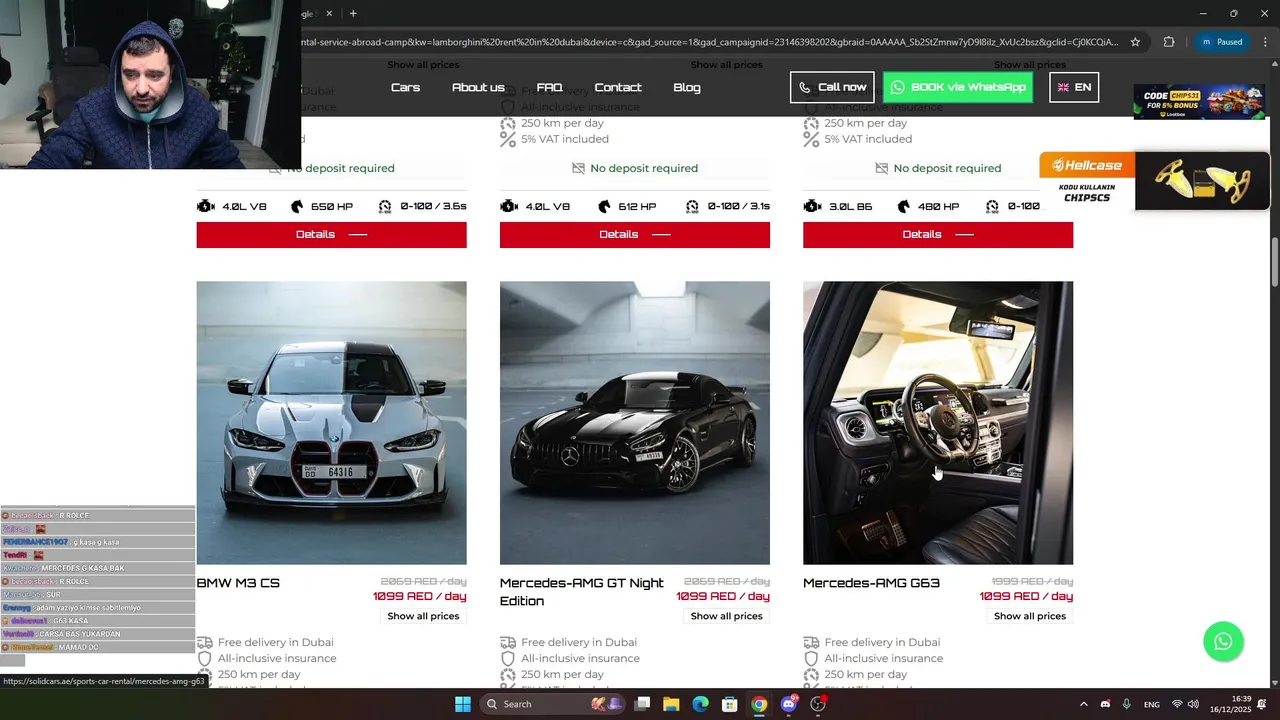This screenshot has height=720, width=1280.
Task: Click the timer icon beside 0-100 / 3.6s
Action: tap(385, 206)
